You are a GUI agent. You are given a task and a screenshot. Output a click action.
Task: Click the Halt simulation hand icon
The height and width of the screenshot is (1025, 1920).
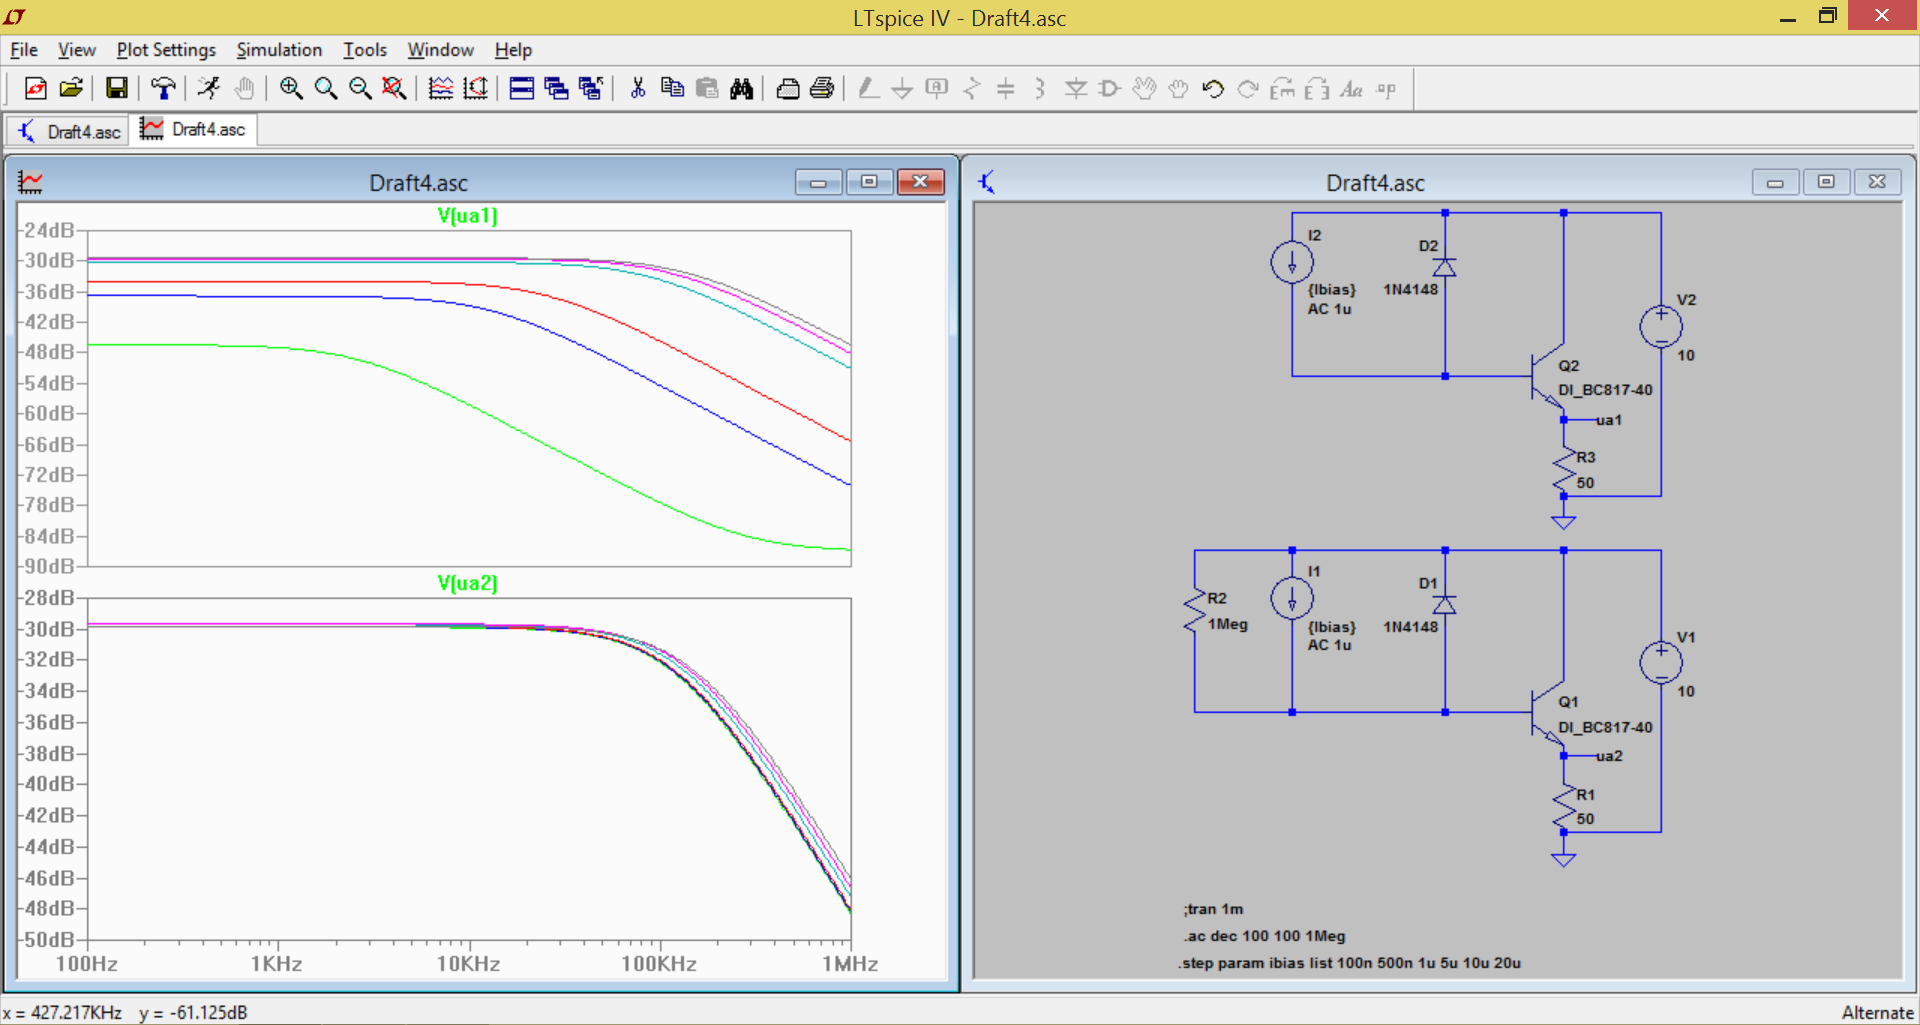click(244, 89)
